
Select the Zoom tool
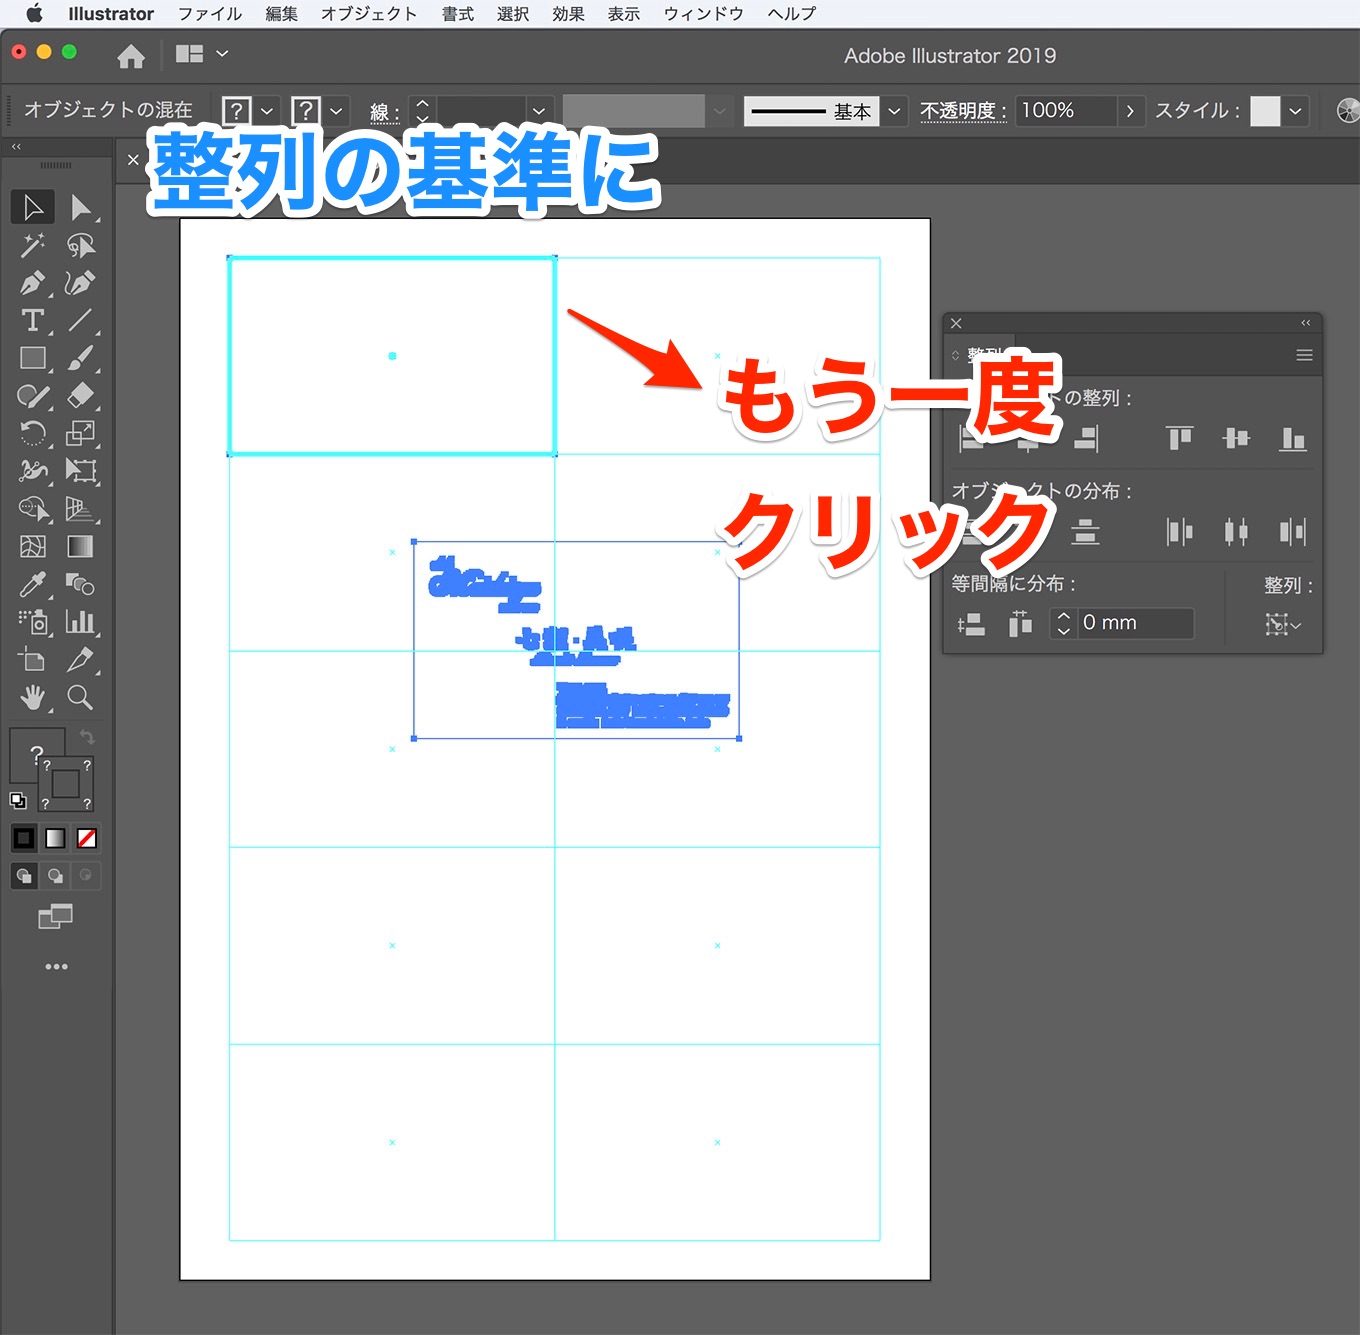pyautogui.click(x=80, y=697)
